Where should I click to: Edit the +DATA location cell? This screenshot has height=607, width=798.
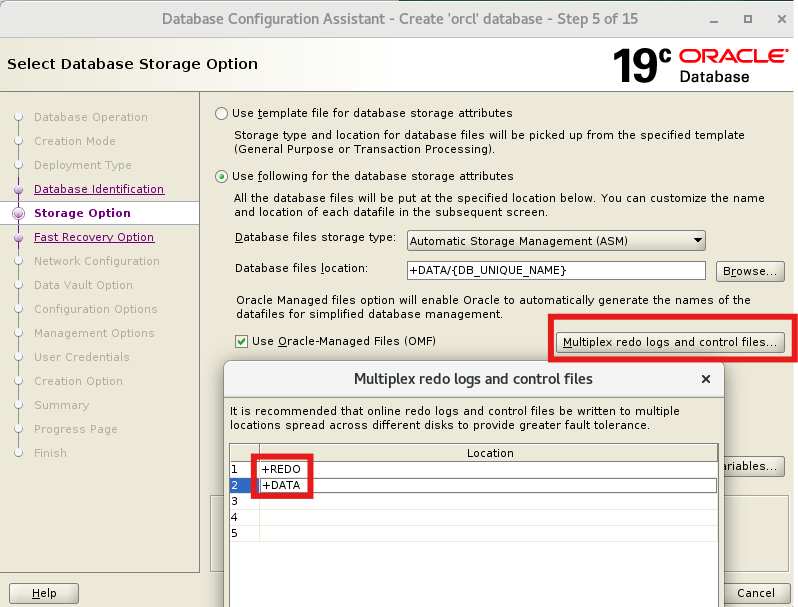pyautogui.click(x=488, y=485)
